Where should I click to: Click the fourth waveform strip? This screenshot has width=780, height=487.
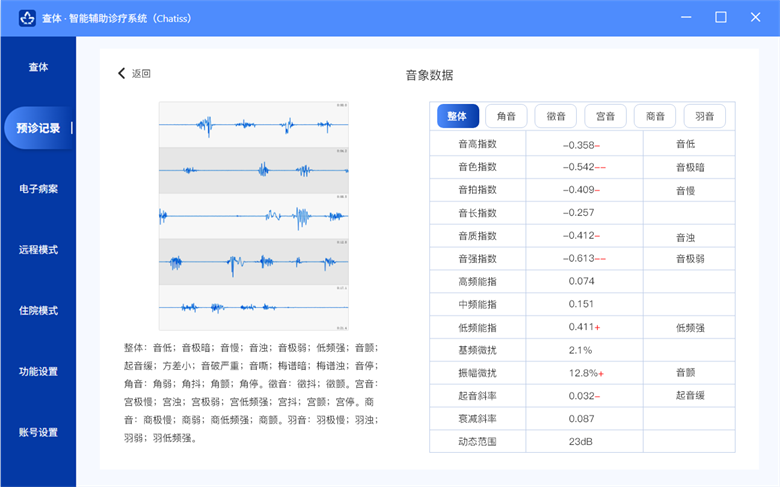[254, 262]
